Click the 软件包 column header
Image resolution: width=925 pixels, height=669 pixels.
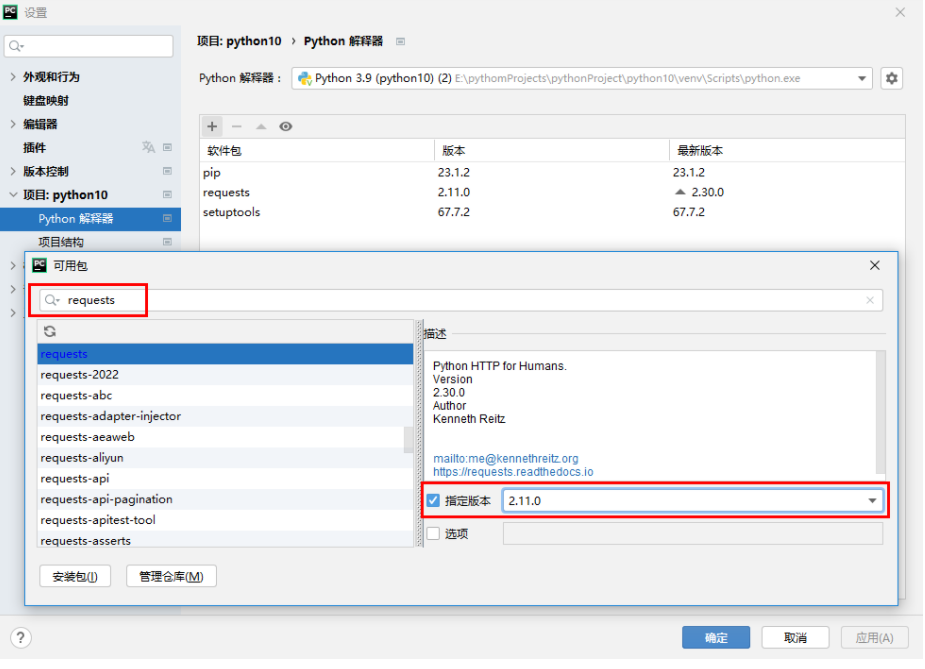(x=317, y=150)
